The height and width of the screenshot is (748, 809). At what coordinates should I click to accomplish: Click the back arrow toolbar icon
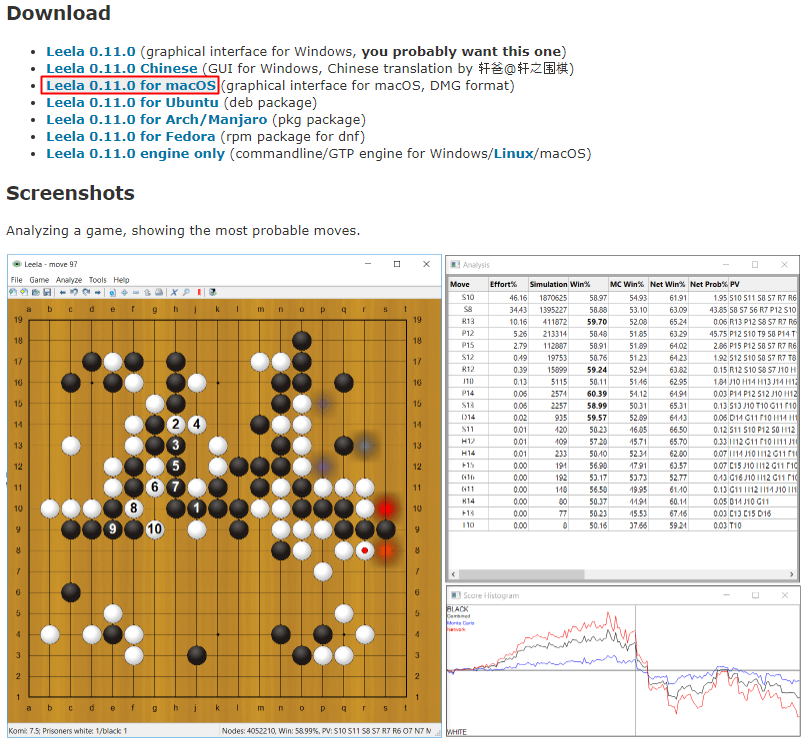pyautogui.click(x=62, y=292)
